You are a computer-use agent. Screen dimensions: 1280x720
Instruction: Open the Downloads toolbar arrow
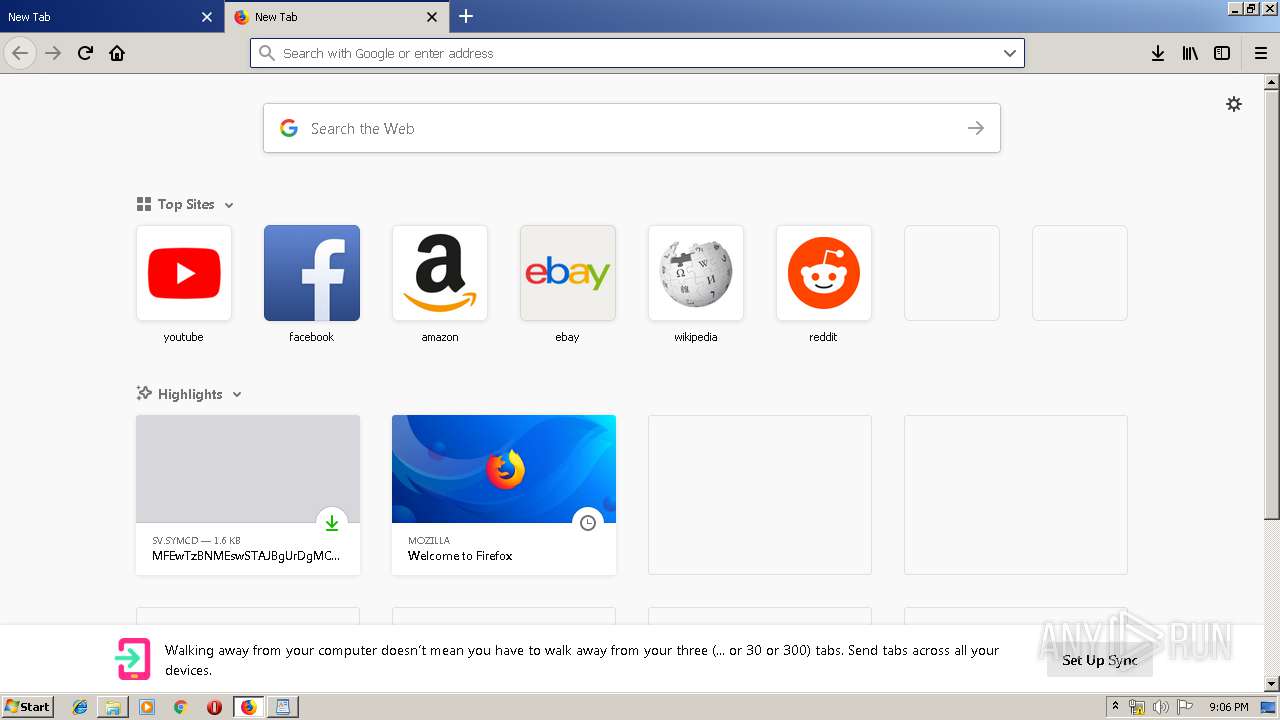pos(1158,53)
